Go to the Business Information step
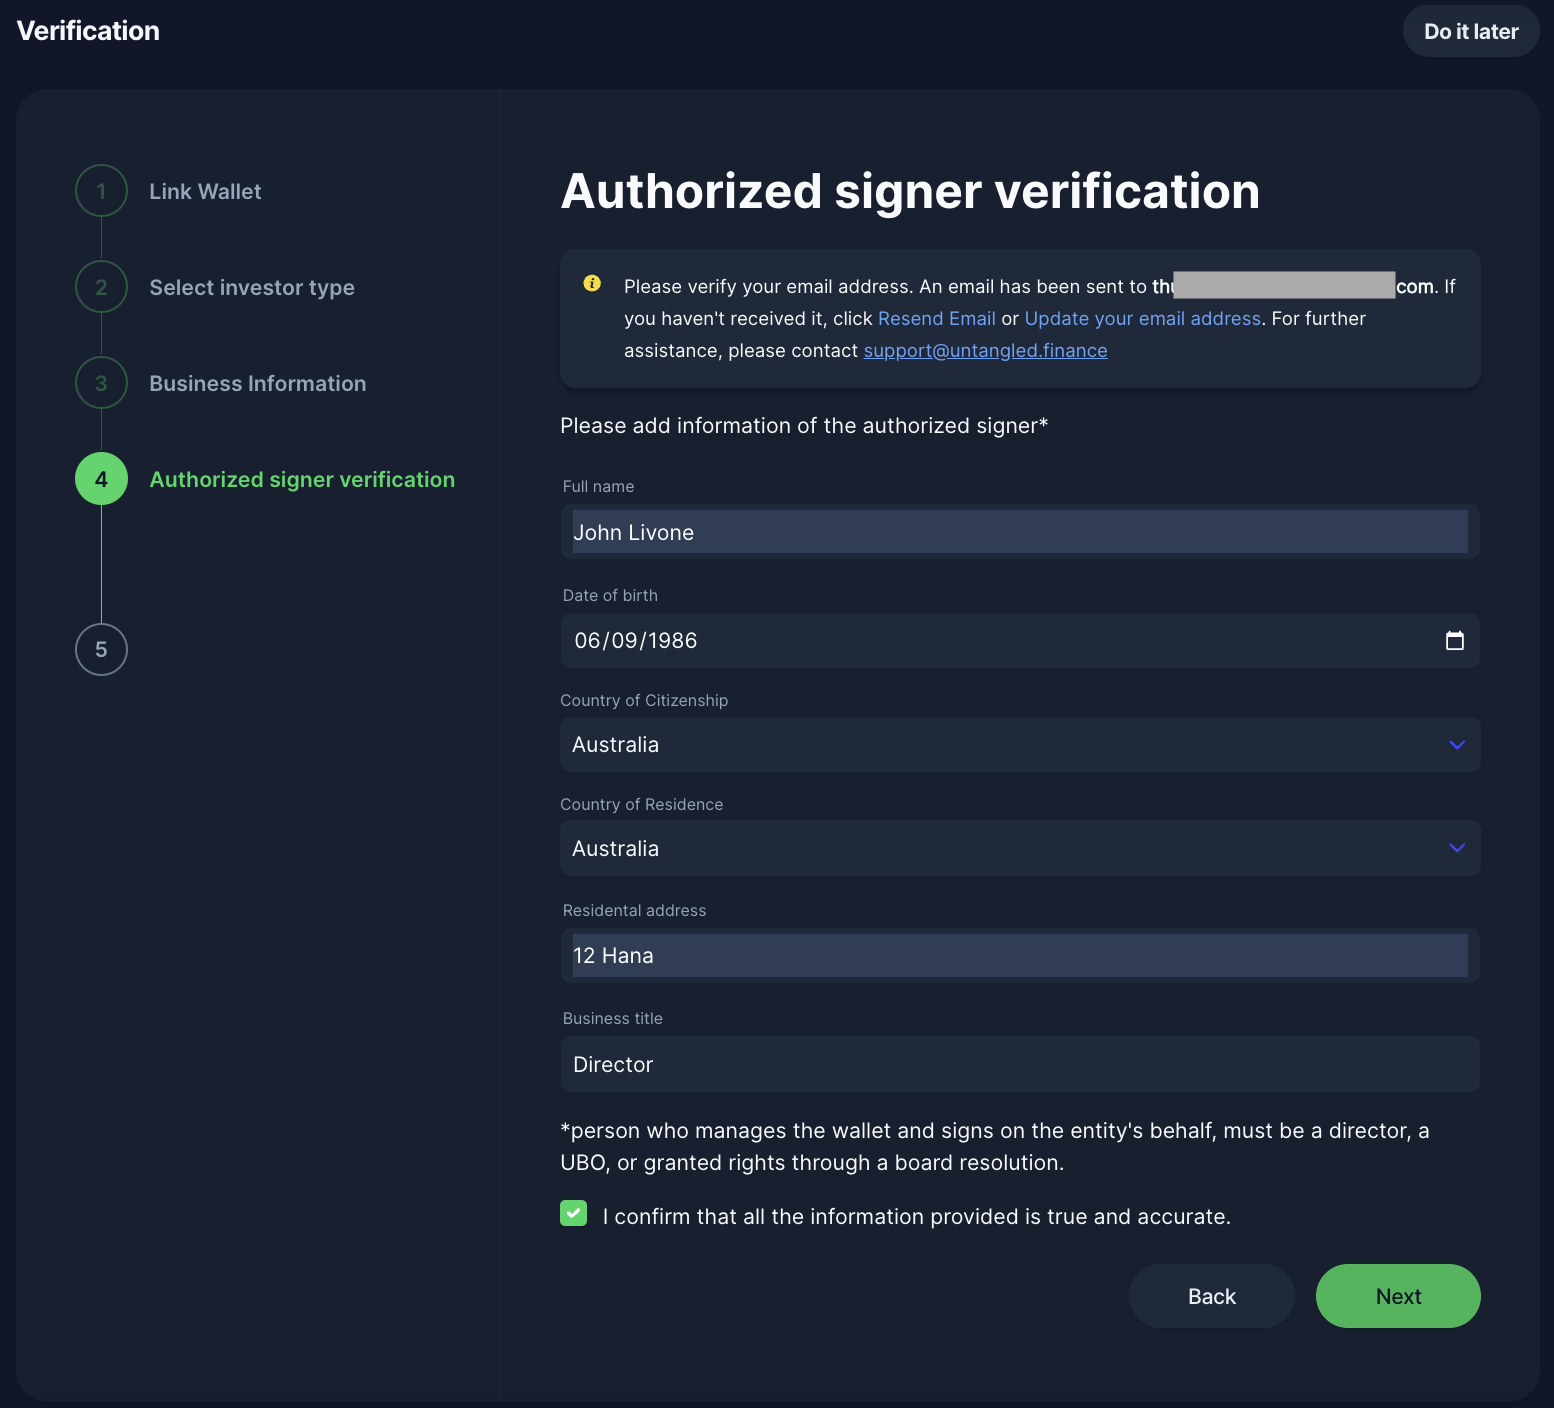Image resolution: width=1554 pixels, height=1408 pixels. (x=258, y=383)
